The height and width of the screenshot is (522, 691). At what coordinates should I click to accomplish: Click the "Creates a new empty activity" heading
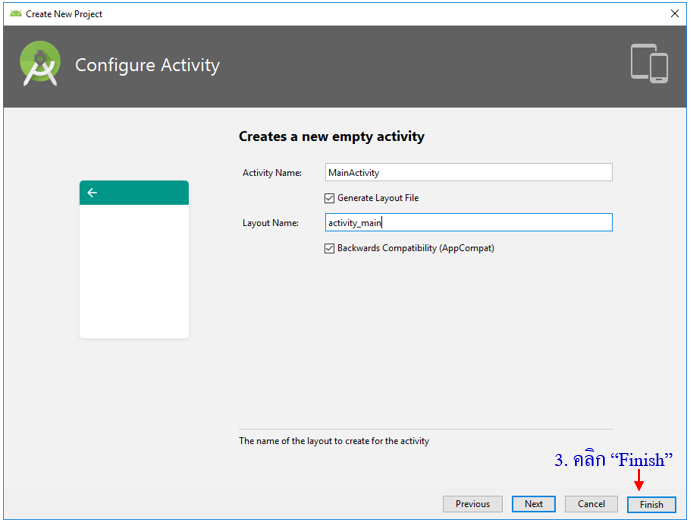click(x=331, y=136)
